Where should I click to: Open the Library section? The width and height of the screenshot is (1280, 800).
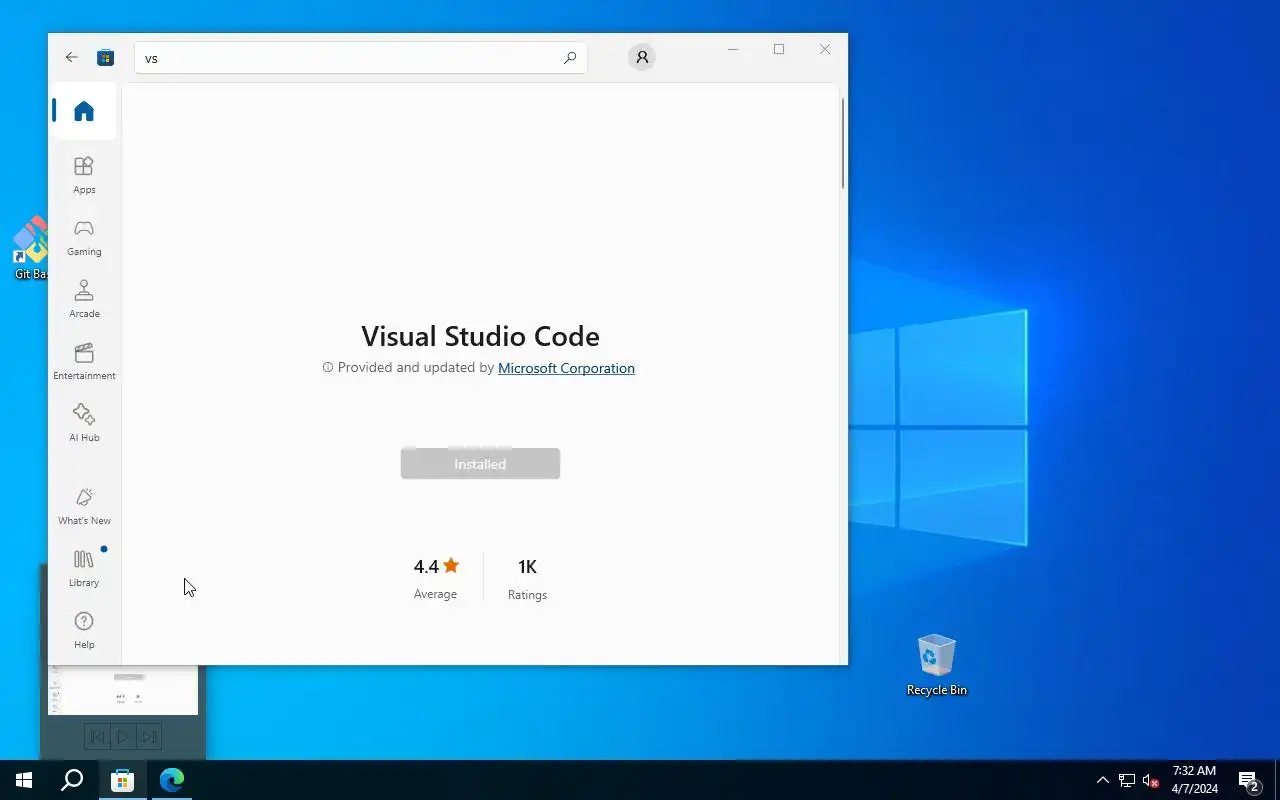point(84,568)
